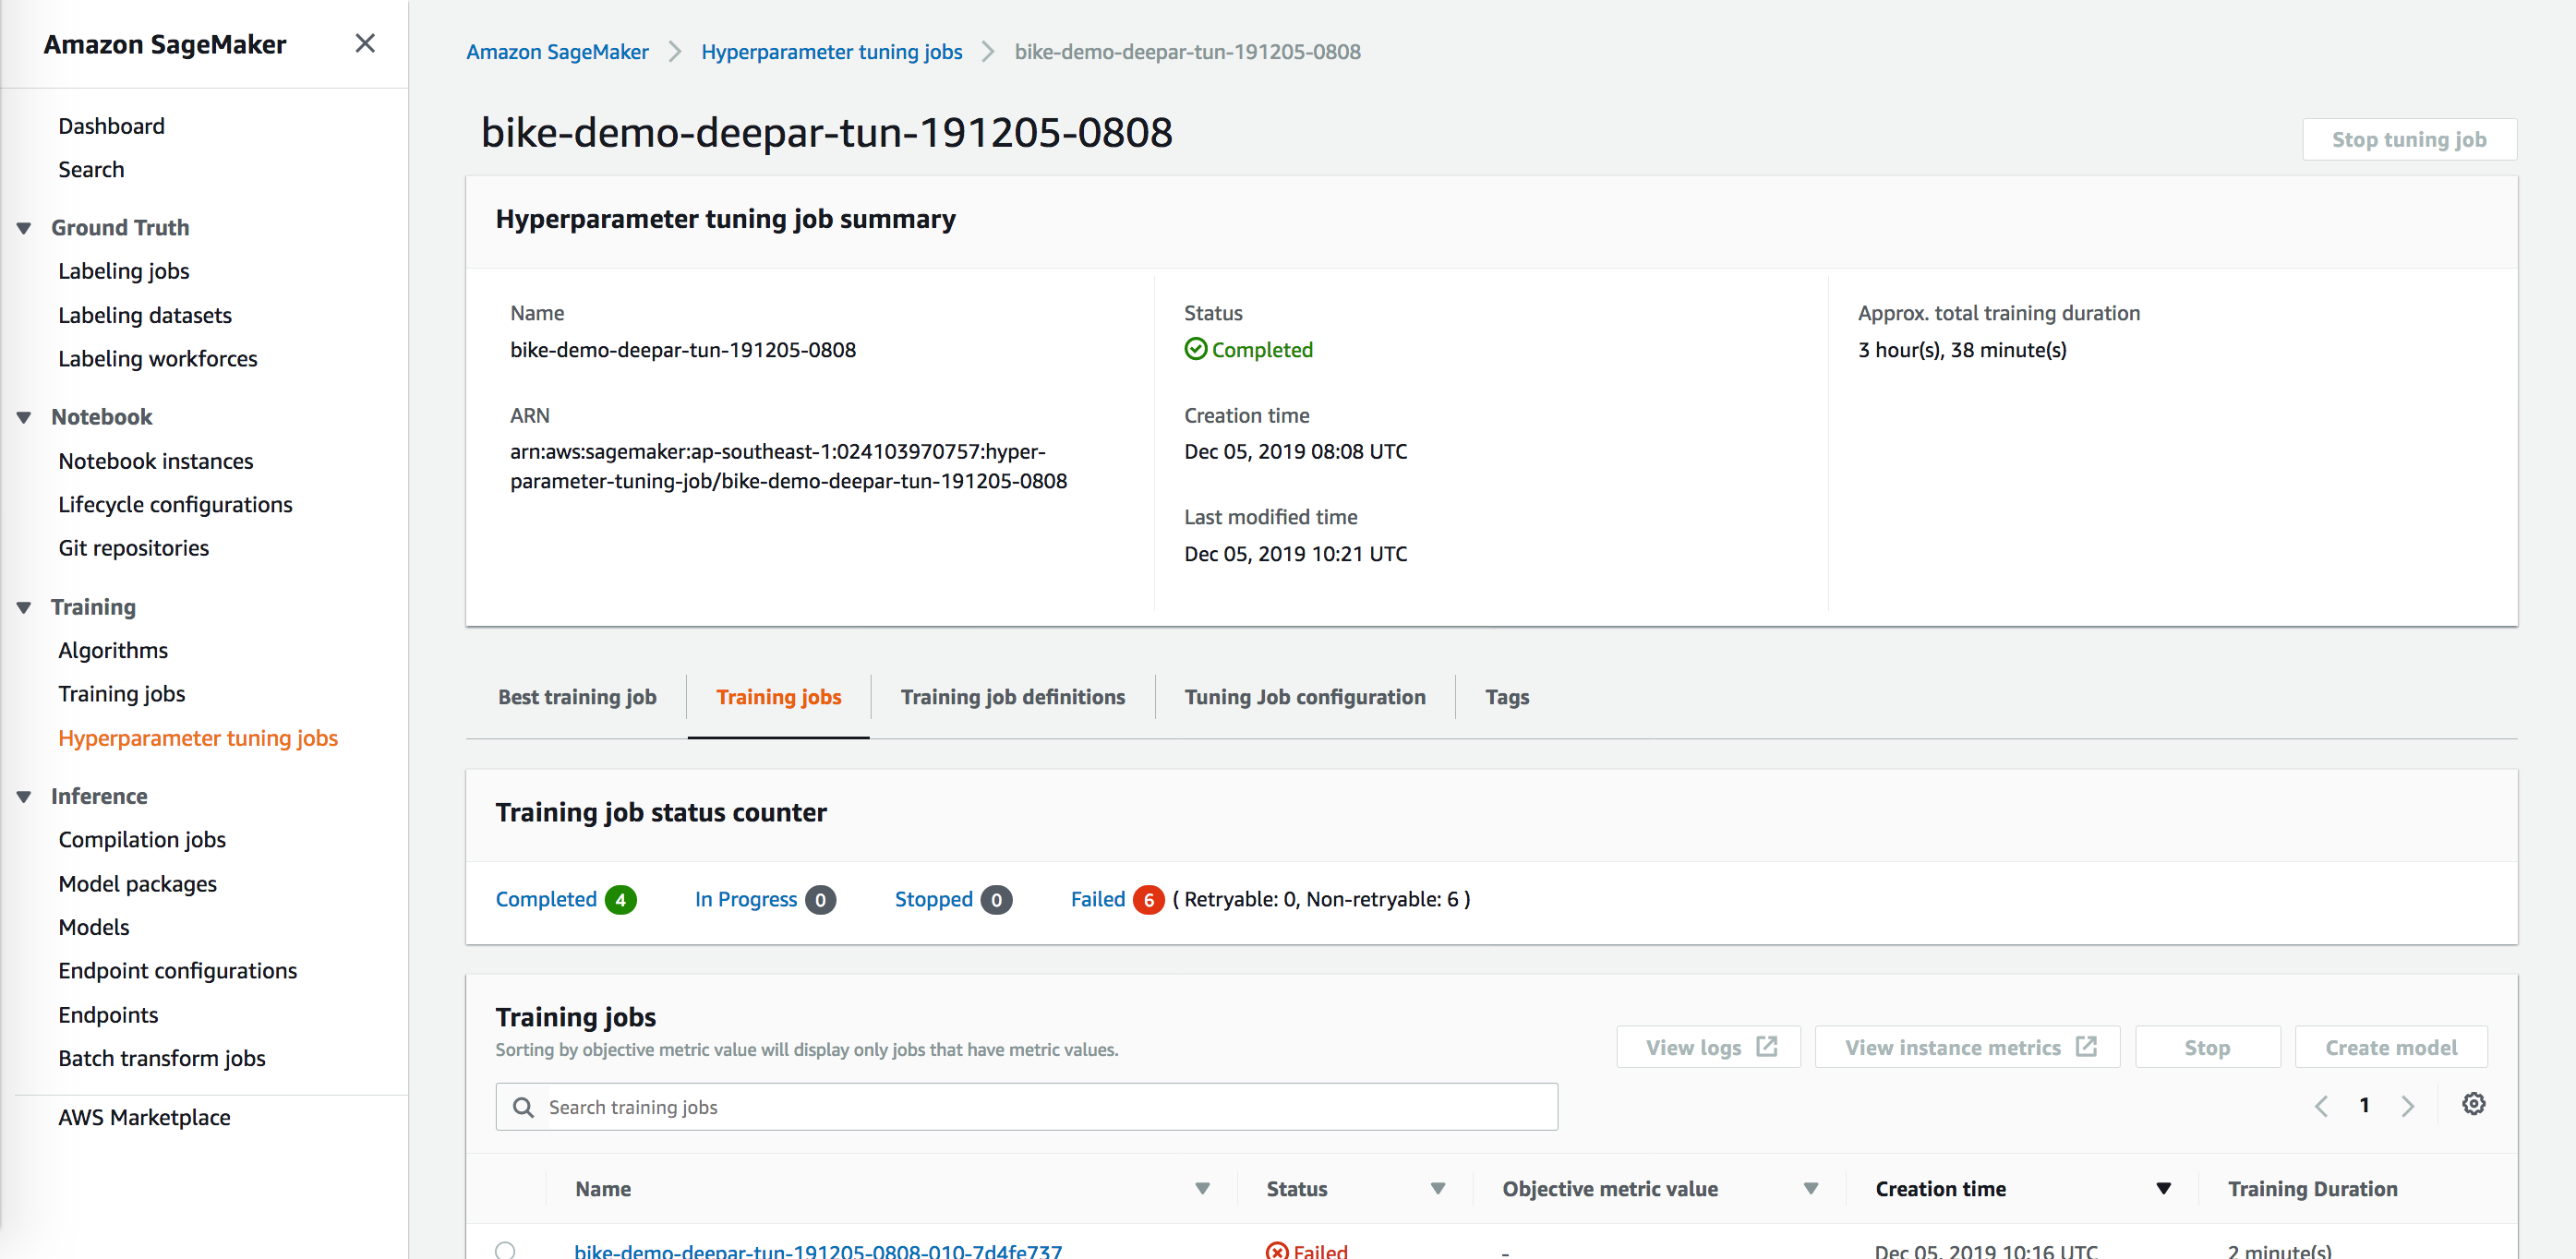Open job bike-demo-deepar-tun-191205-0808-010-7d4fe737
Image resolution: width=2576 pixels, height=1259 pixels.
tap(818, 1250)
